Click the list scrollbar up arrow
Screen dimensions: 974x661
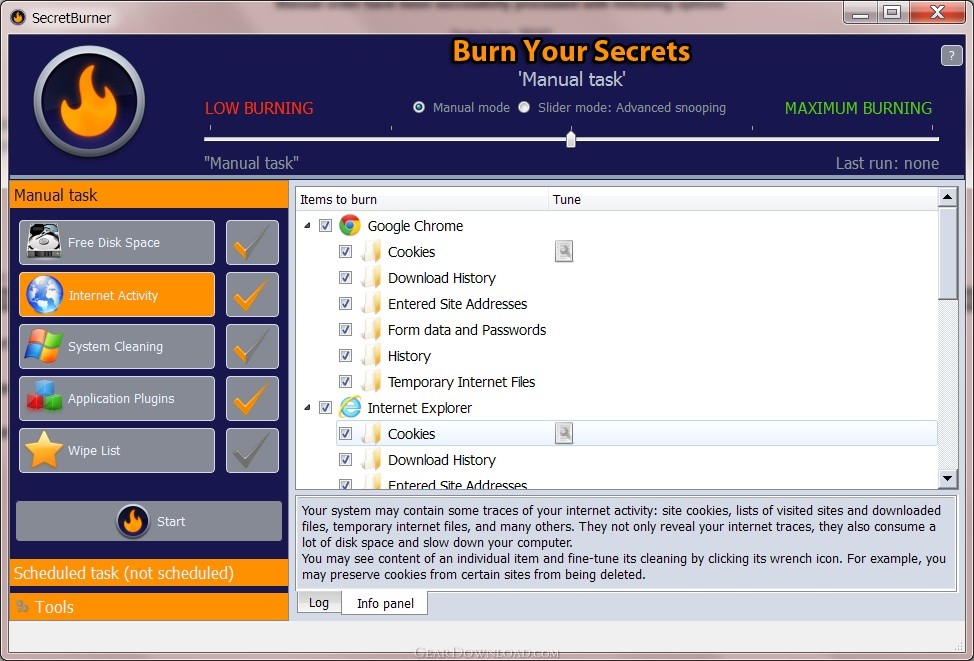947,198
